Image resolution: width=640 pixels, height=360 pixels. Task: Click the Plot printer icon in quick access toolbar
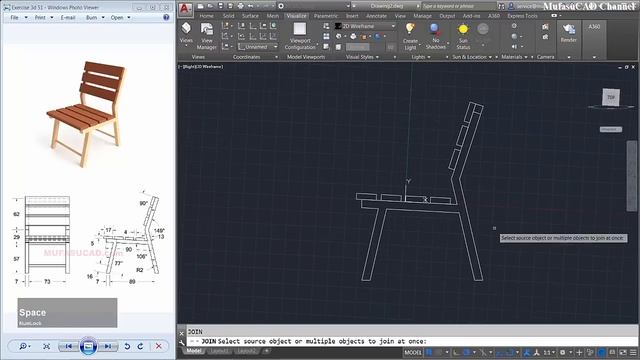240,6
